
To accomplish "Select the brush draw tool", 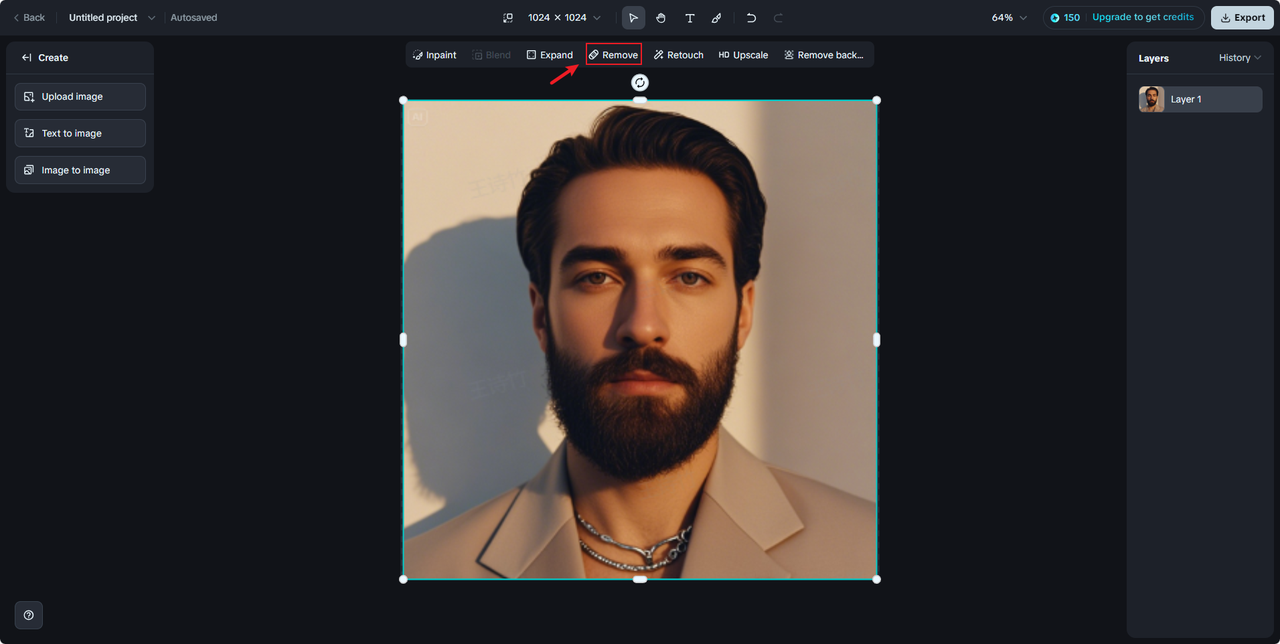I will pos(717,18).
